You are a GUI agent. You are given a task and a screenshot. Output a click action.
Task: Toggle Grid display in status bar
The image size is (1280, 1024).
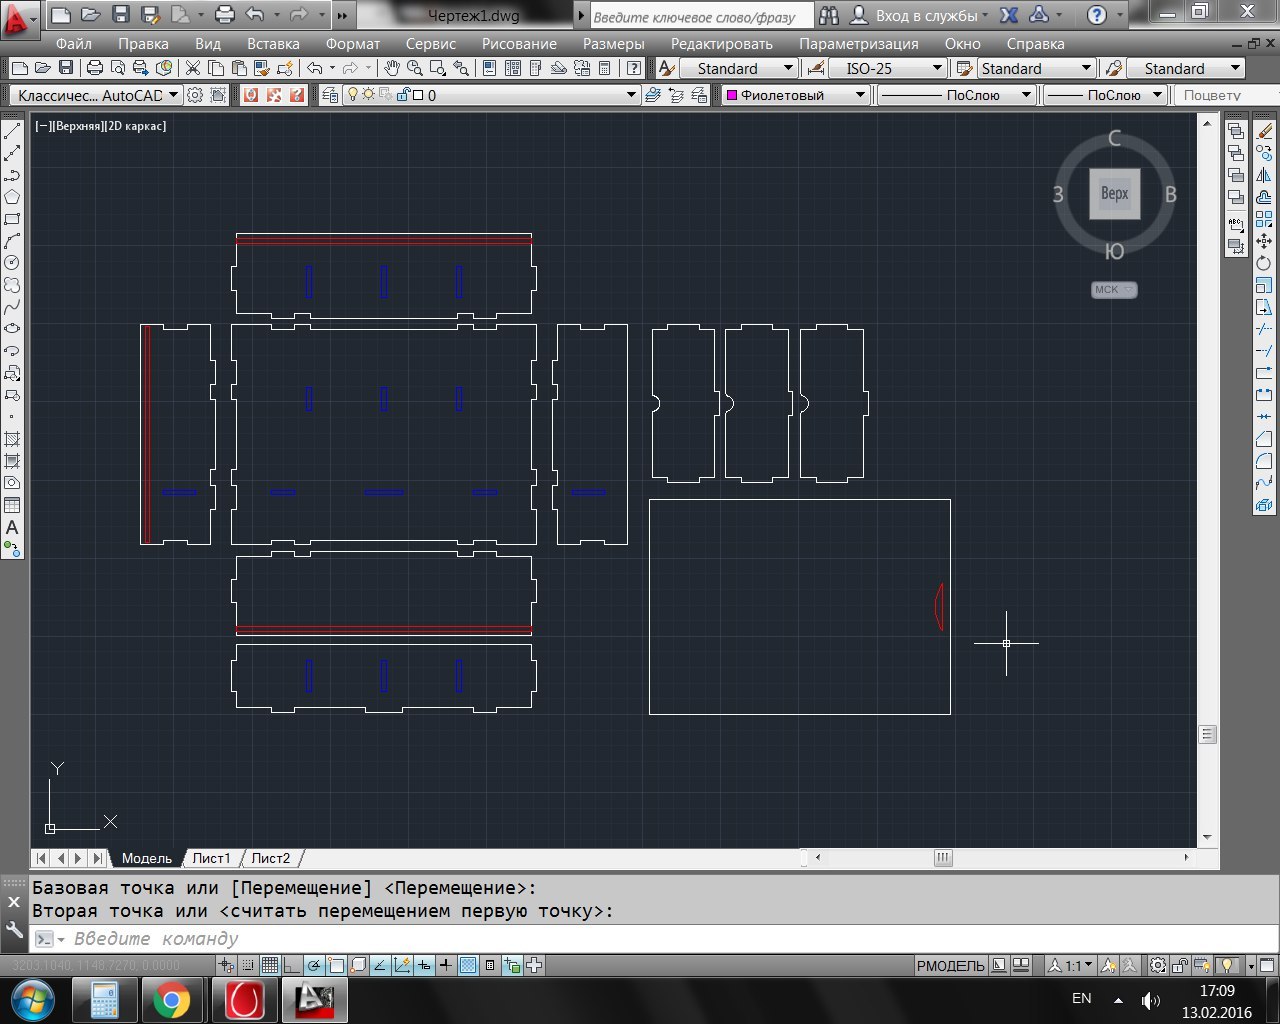point(270,966)
